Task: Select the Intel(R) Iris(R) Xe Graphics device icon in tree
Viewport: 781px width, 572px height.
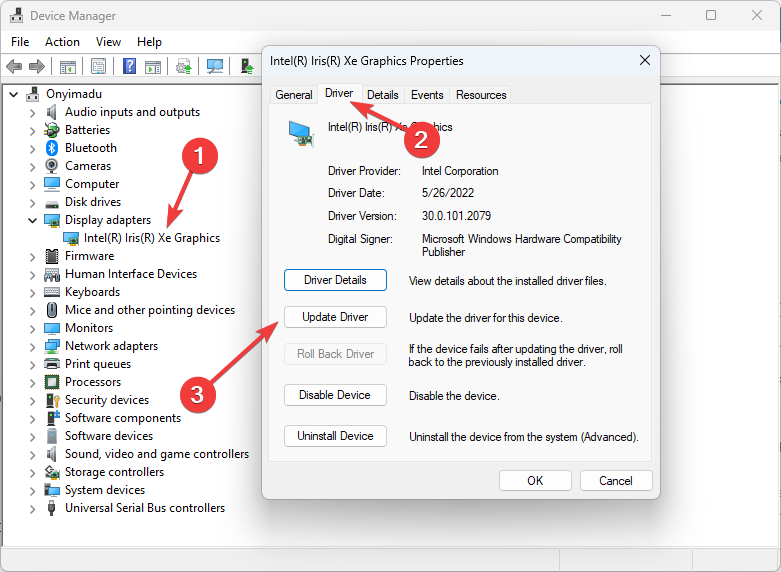Action: [x=71, y=238]
